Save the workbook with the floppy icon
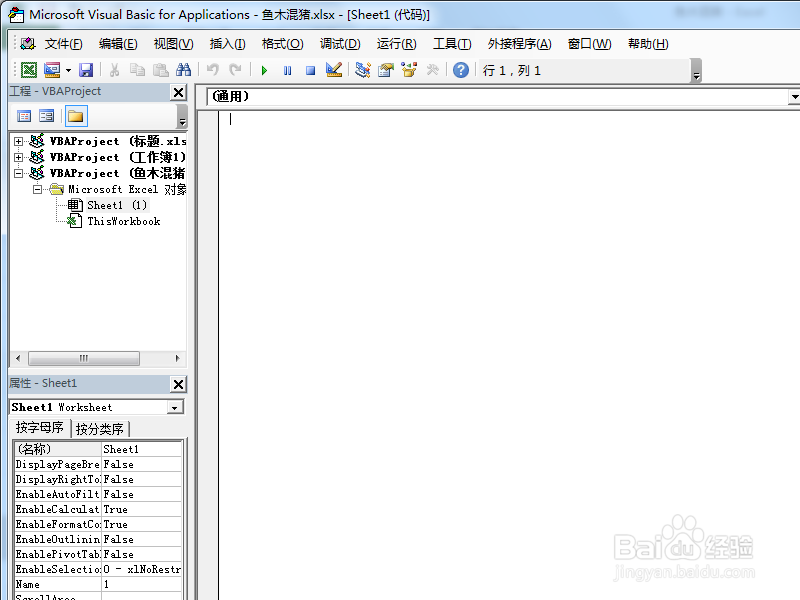Image resolution: width=800 pixels, height=600 pixels. coord(86,69)
